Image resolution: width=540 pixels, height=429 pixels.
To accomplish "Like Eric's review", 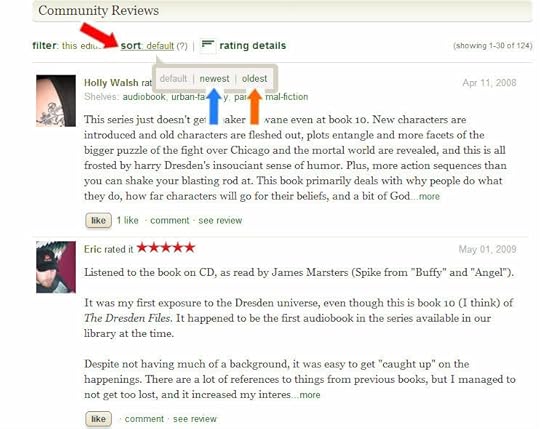I will point(98,419).
